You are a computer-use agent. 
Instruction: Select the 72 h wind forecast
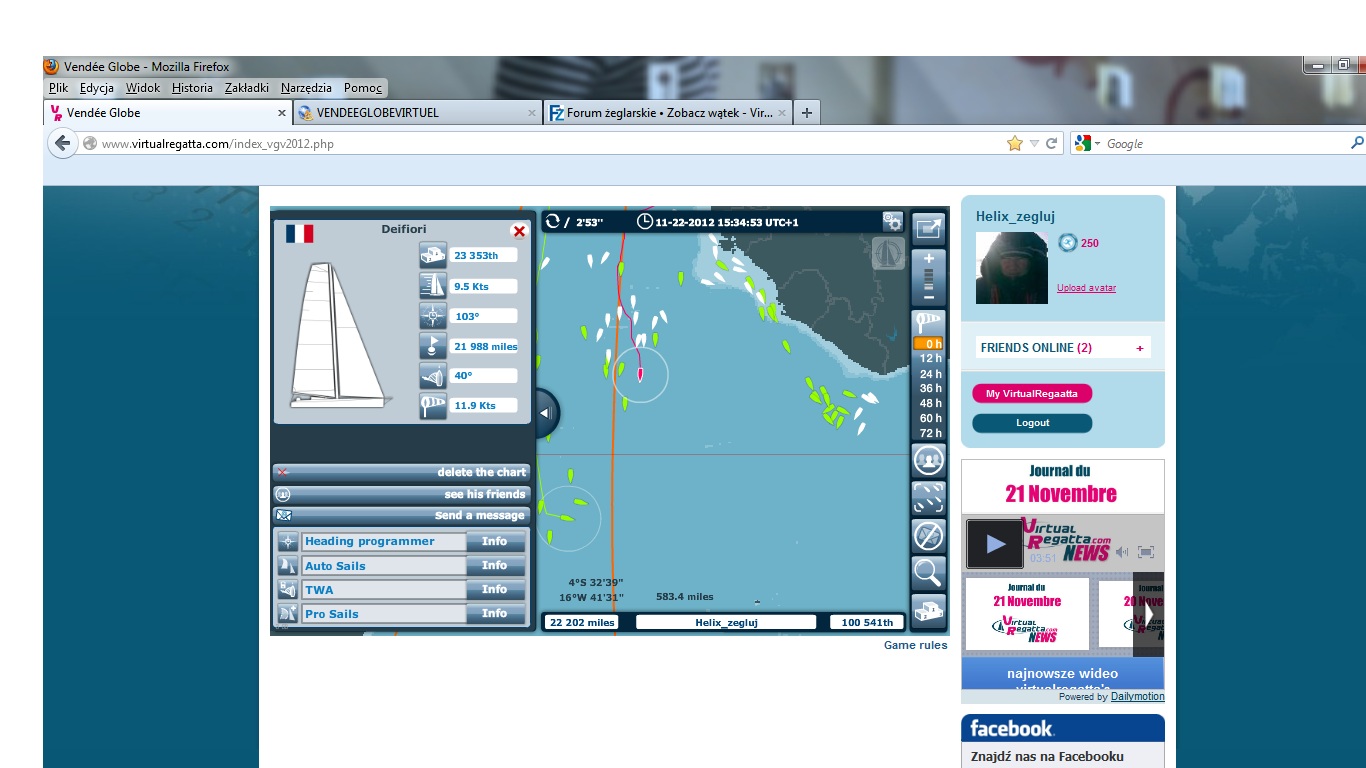click(930, 433)
